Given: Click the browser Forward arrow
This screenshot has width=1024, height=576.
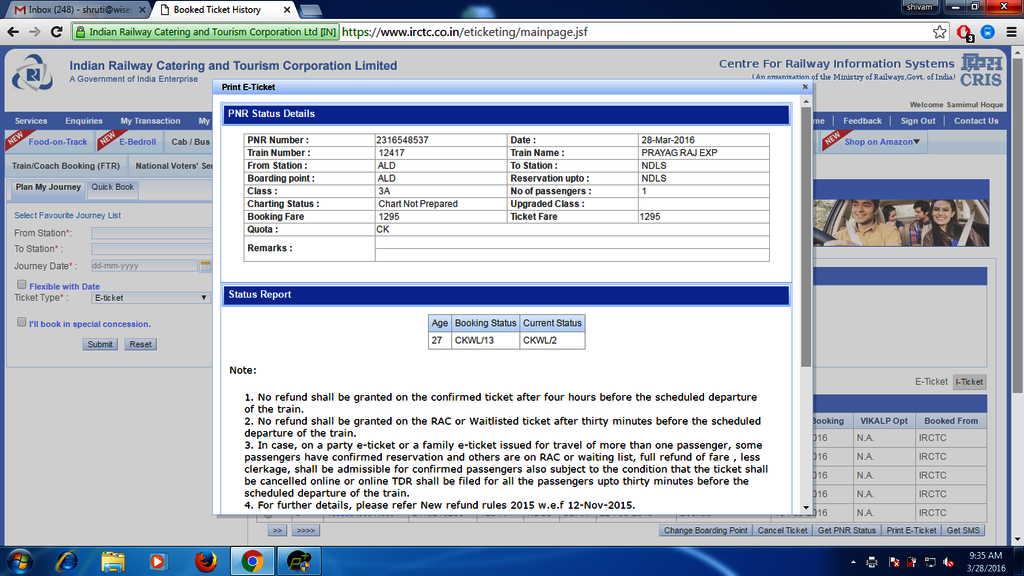Looking at the screenshot, I should [35, 31].
